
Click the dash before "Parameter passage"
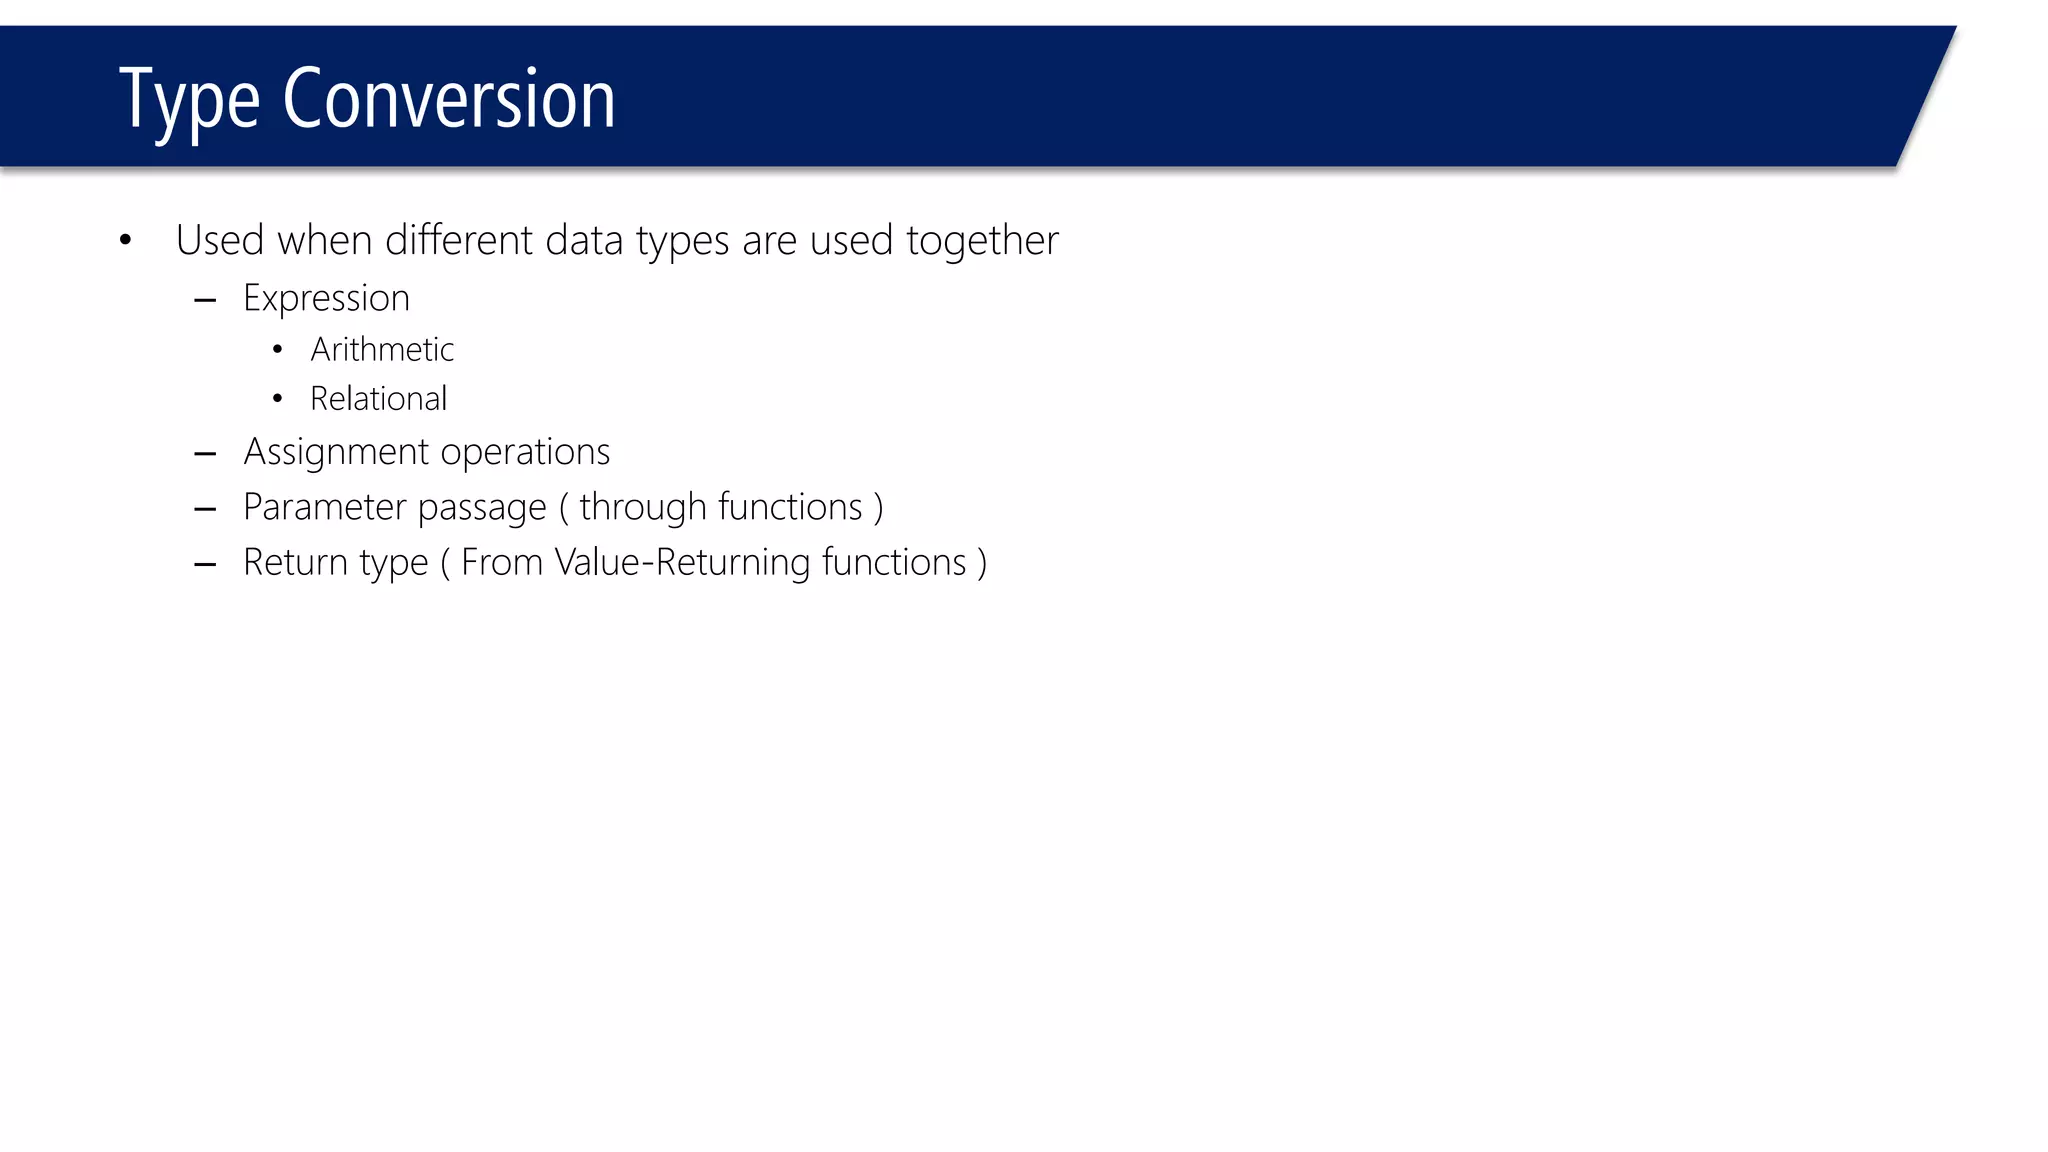tap(206, 510)
